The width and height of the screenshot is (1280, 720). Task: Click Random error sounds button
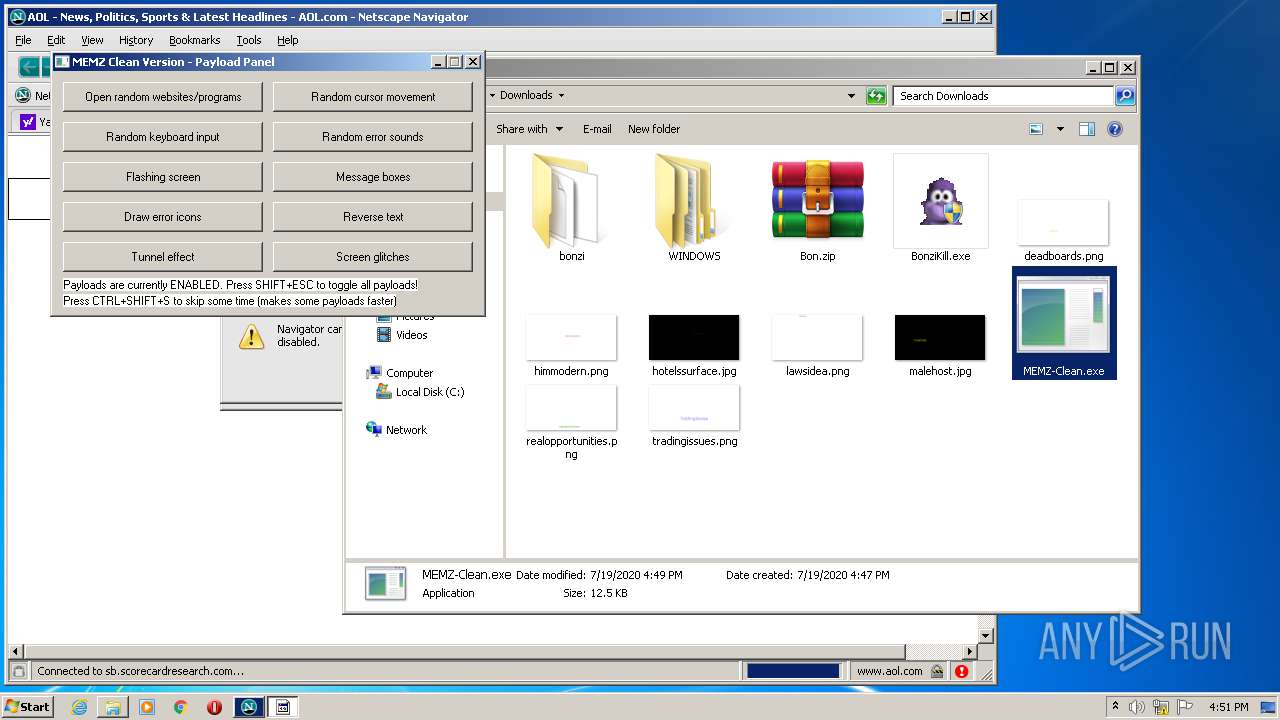pos(373,137)
